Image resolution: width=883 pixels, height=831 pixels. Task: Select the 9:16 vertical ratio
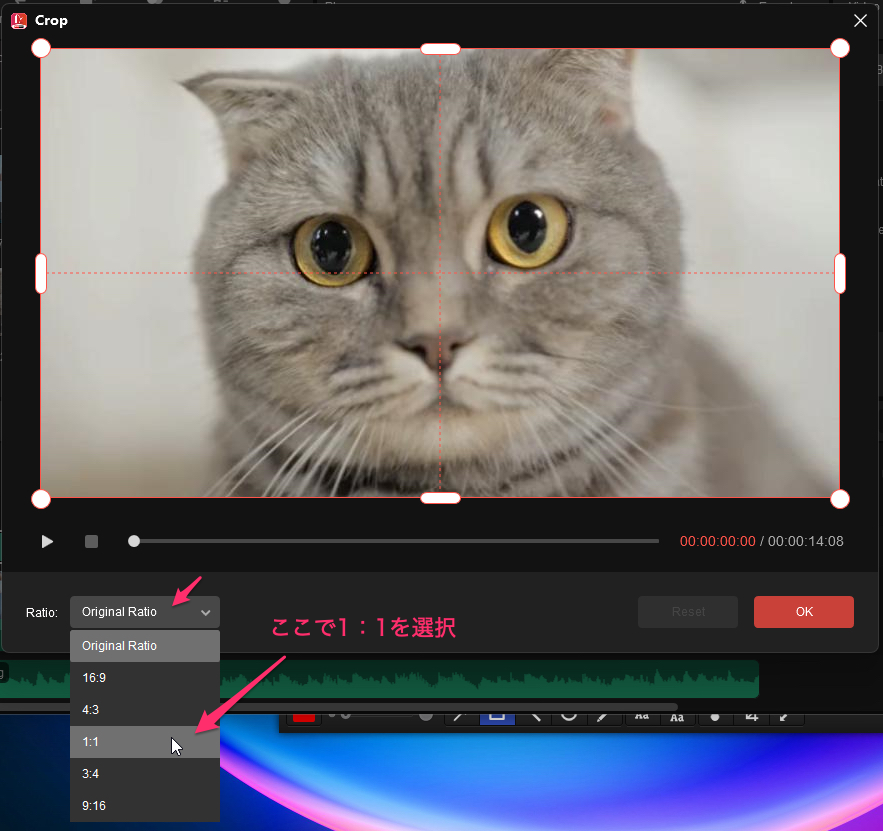click(145, 806)
